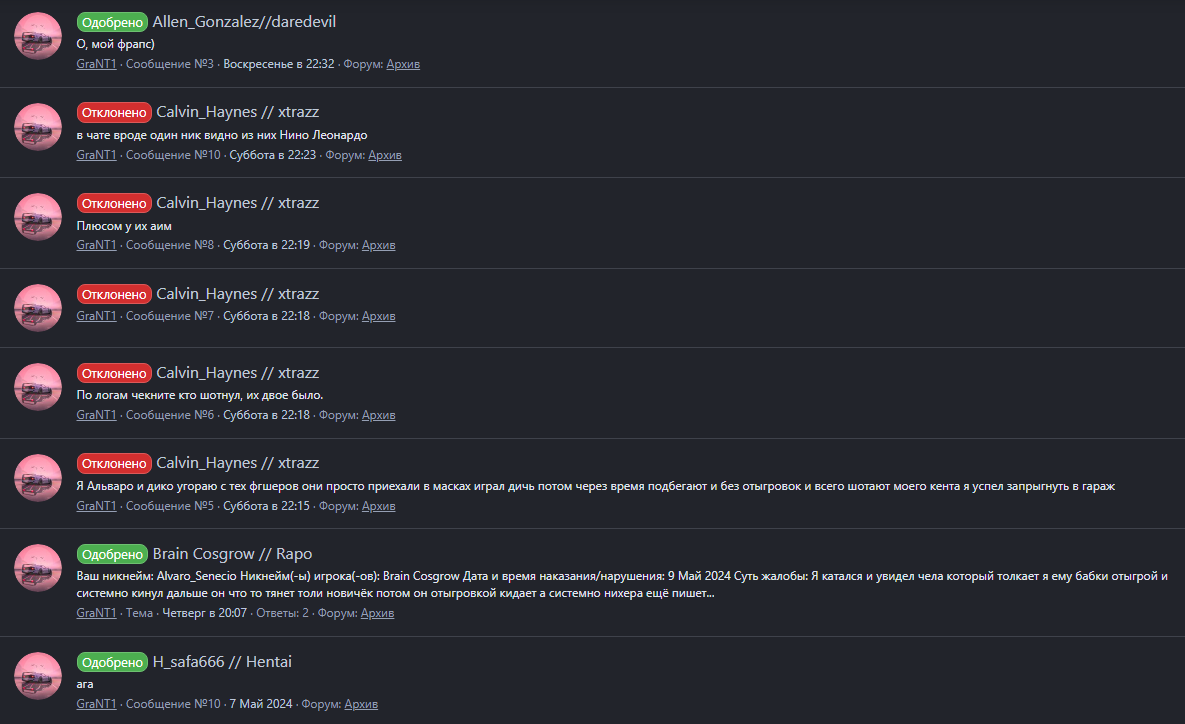
Task: Open the Brain Cosgrow // Rapo thread
Action: pyautogui.click(x=232, y=553)
